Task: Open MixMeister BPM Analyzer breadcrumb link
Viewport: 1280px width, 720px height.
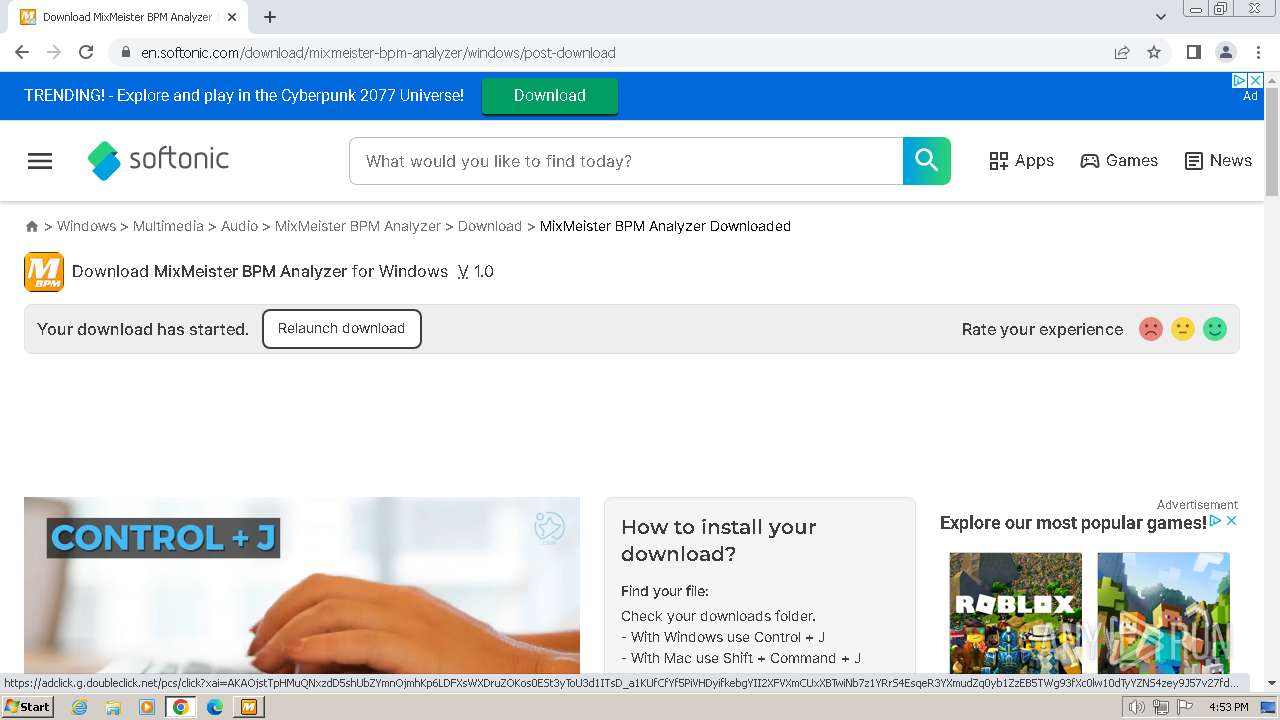Action: click(358, 226)
